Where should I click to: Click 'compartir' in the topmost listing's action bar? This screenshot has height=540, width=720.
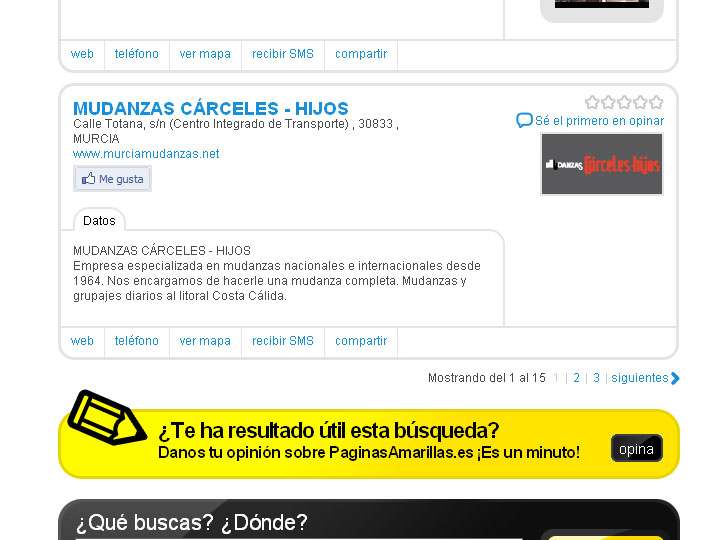[361, 54]
